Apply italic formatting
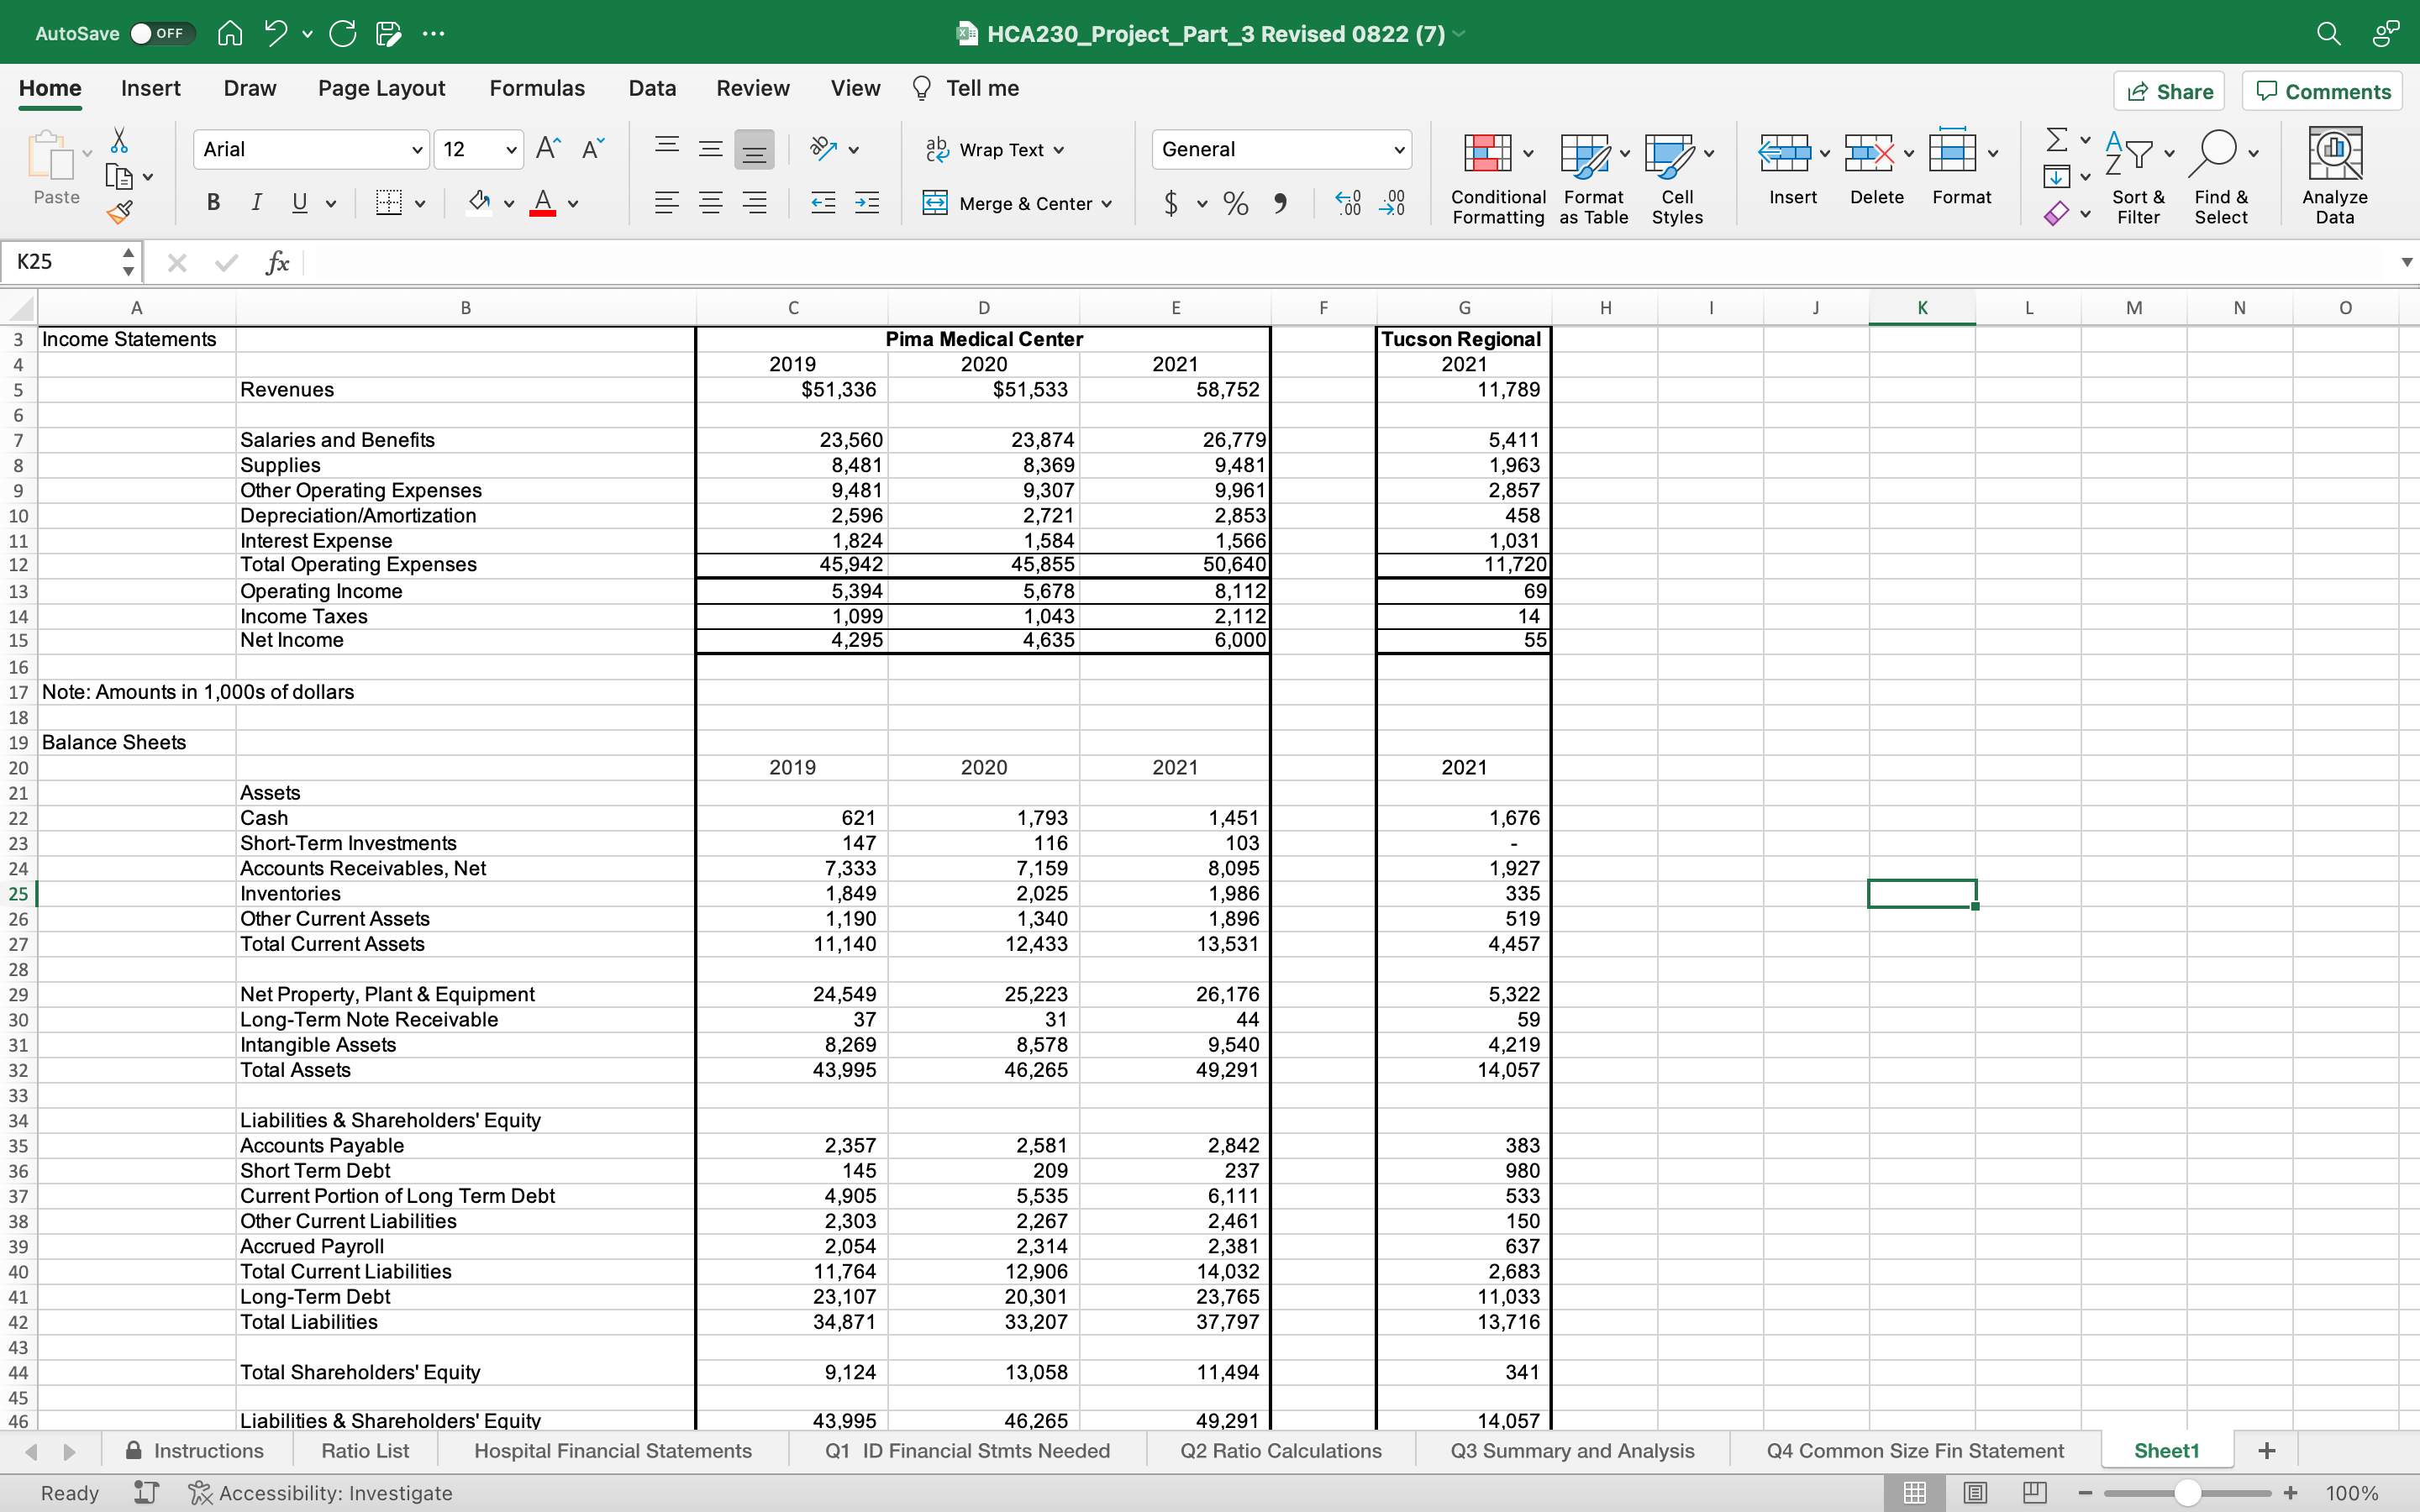Image resolution: width=2420 pixels, height=1512 pixels. tap(257, 203)
